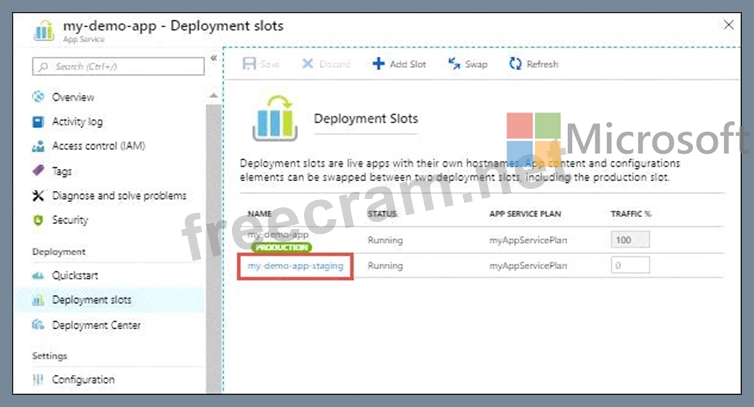This screenshot has width=754, height=407.
Task: Click the sidebar vertical scrollbar
Action: tap(214, 249)
